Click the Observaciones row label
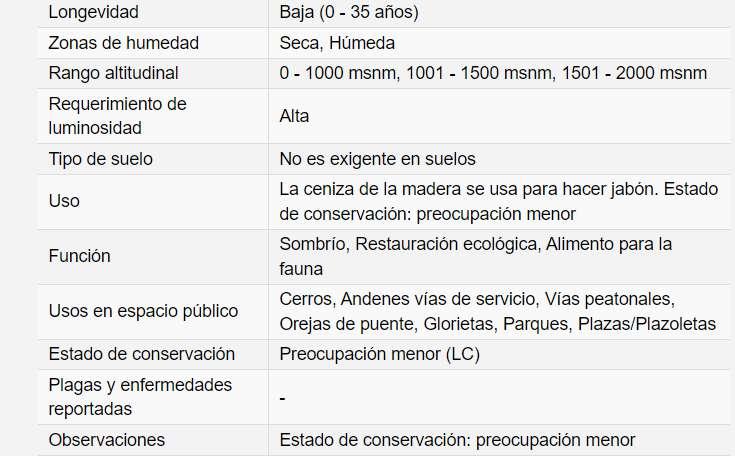735x456 pixels. (x=107, y=440)
